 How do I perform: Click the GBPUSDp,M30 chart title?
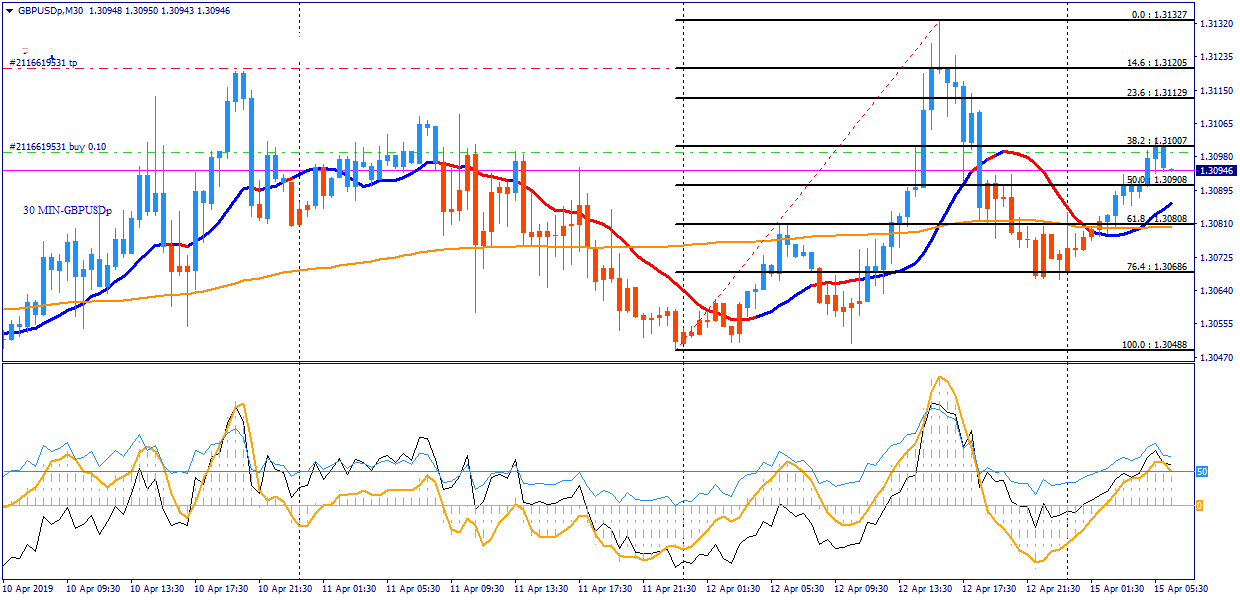click(x=51, y=10)
